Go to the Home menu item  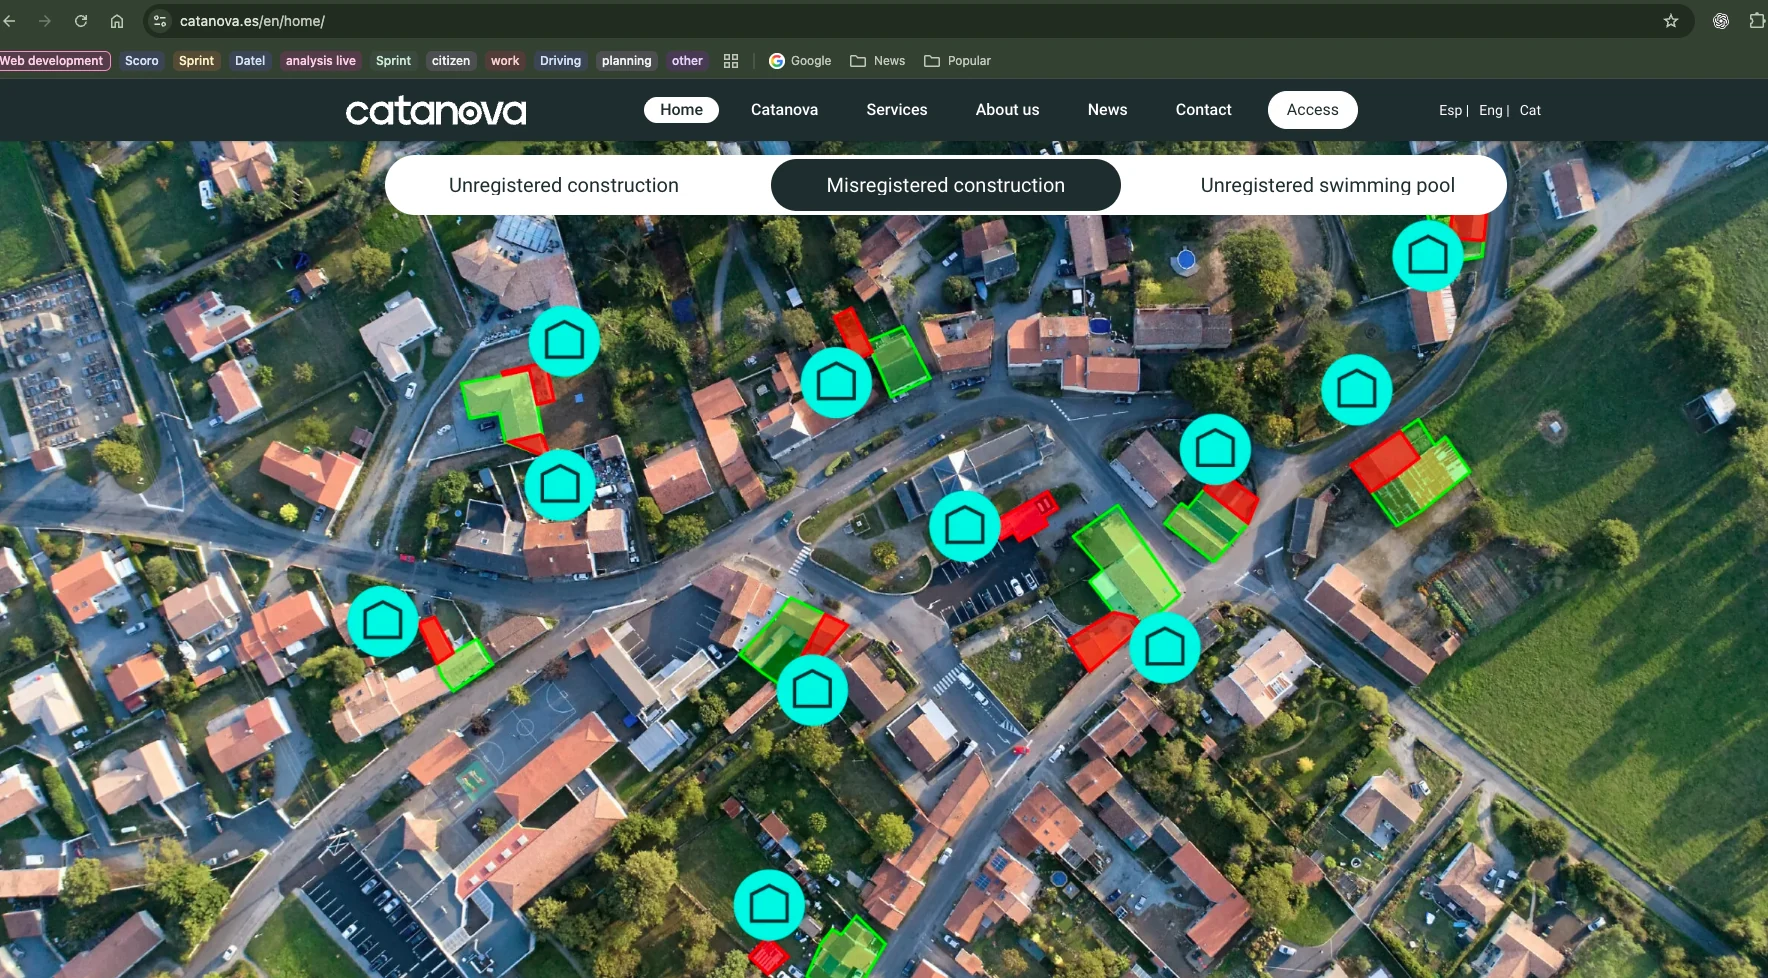pyautogui.click(x=681, y=110)
